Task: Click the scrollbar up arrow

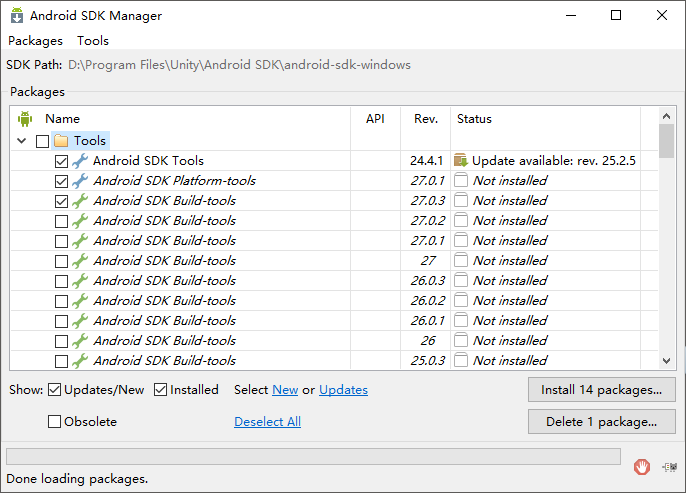Action: click(667, 118)
